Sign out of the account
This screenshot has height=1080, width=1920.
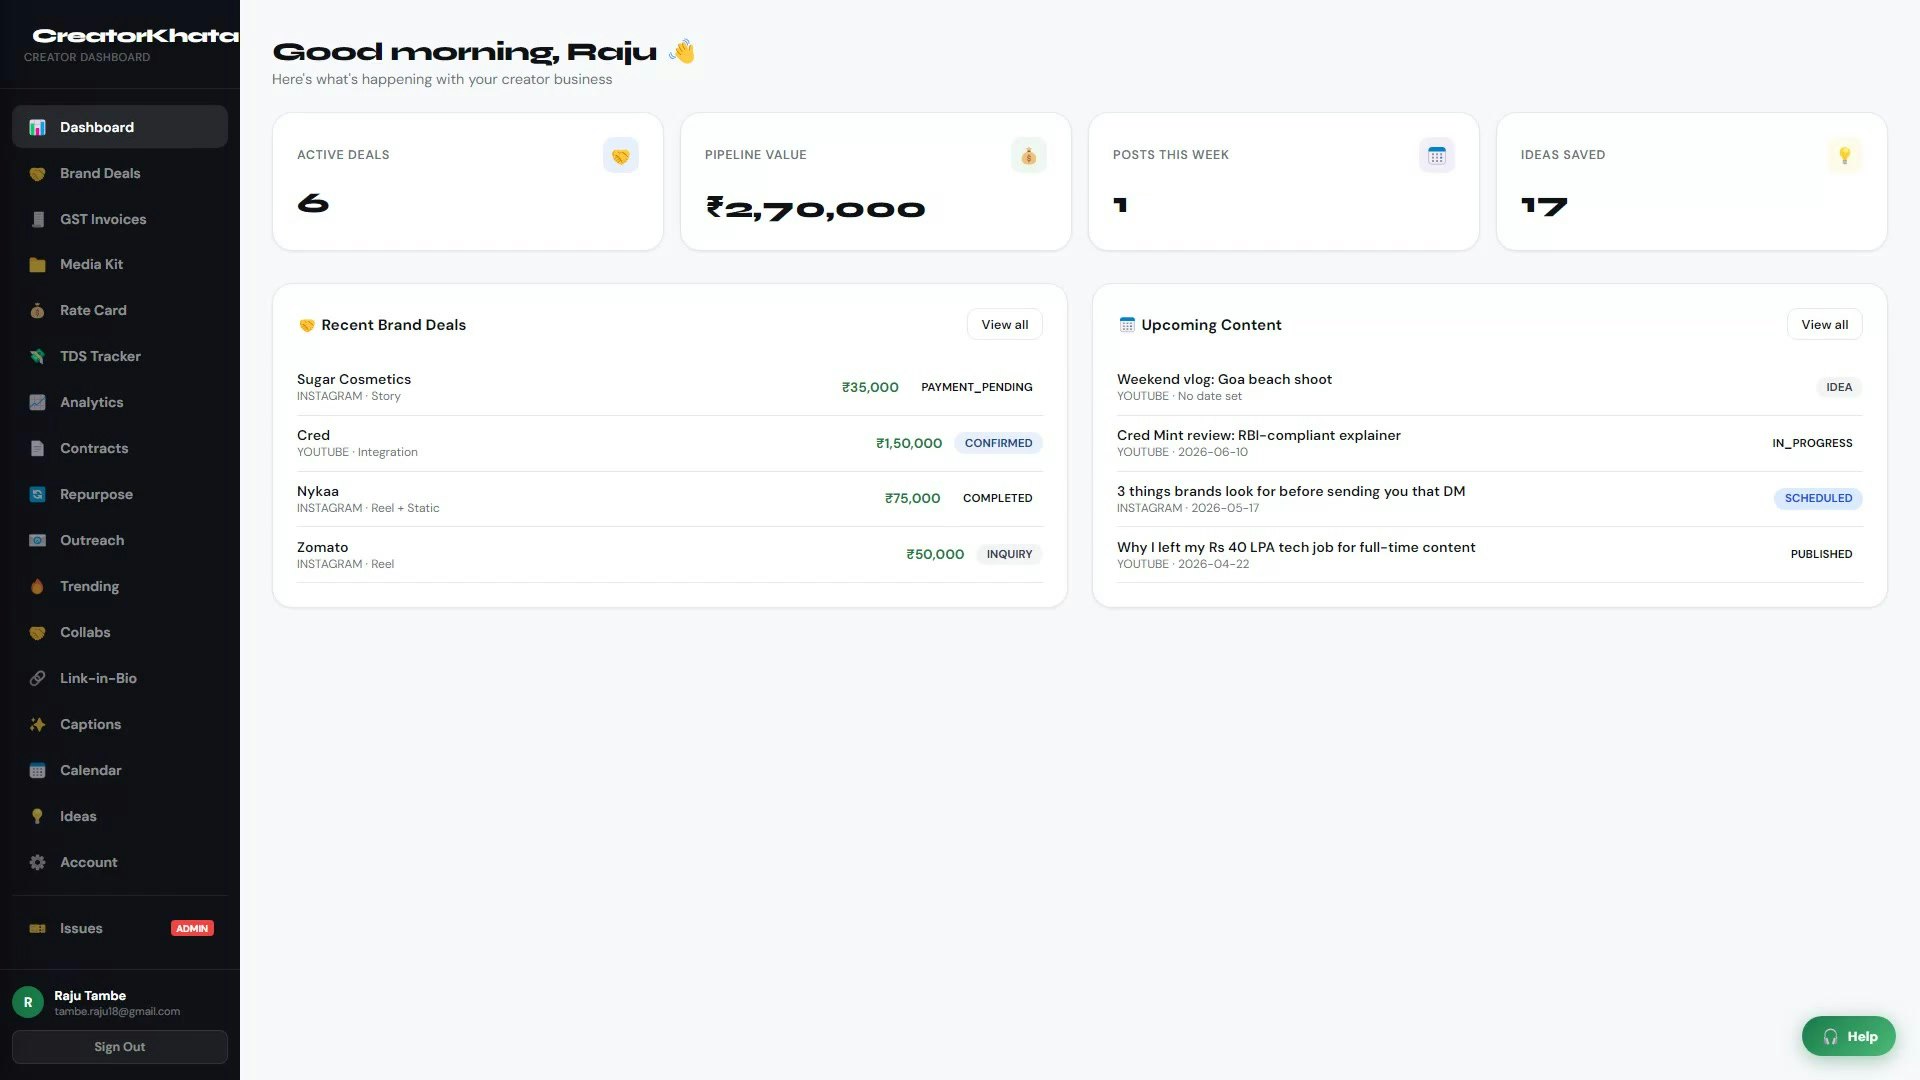pos(120,1047)
